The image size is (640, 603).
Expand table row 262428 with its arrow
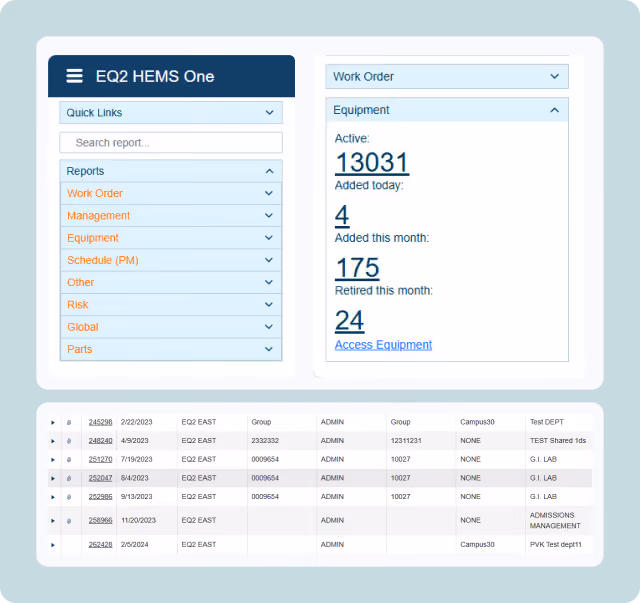coord(53,545)
